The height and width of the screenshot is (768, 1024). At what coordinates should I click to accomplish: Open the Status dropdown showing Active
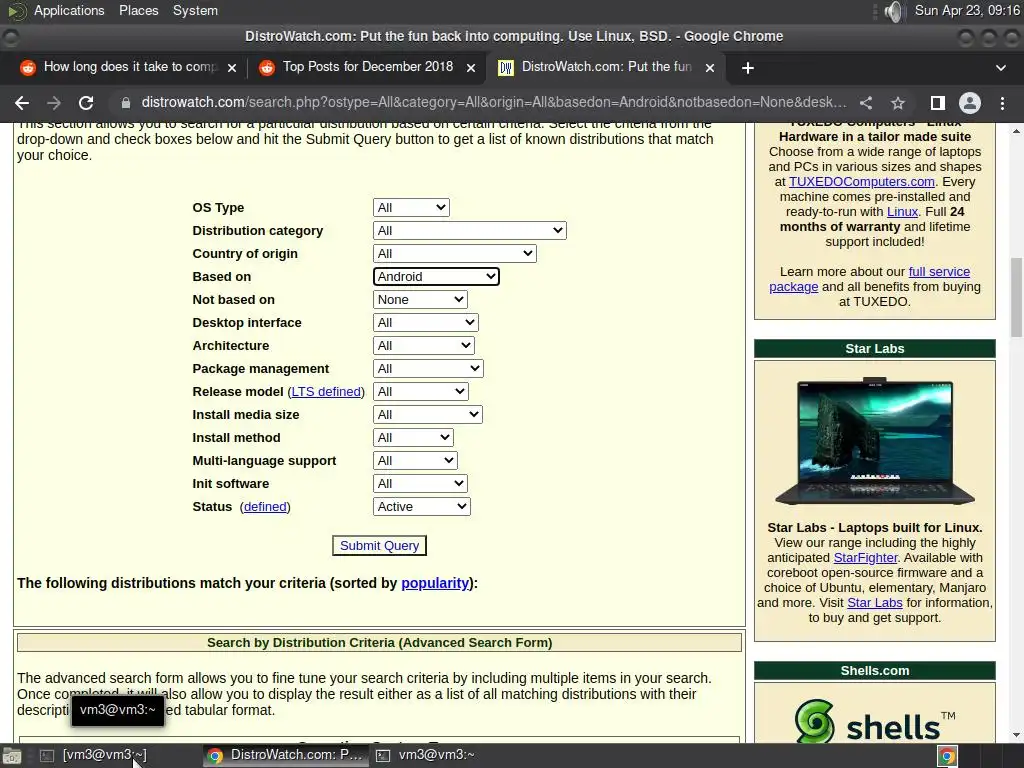point(422,507)
